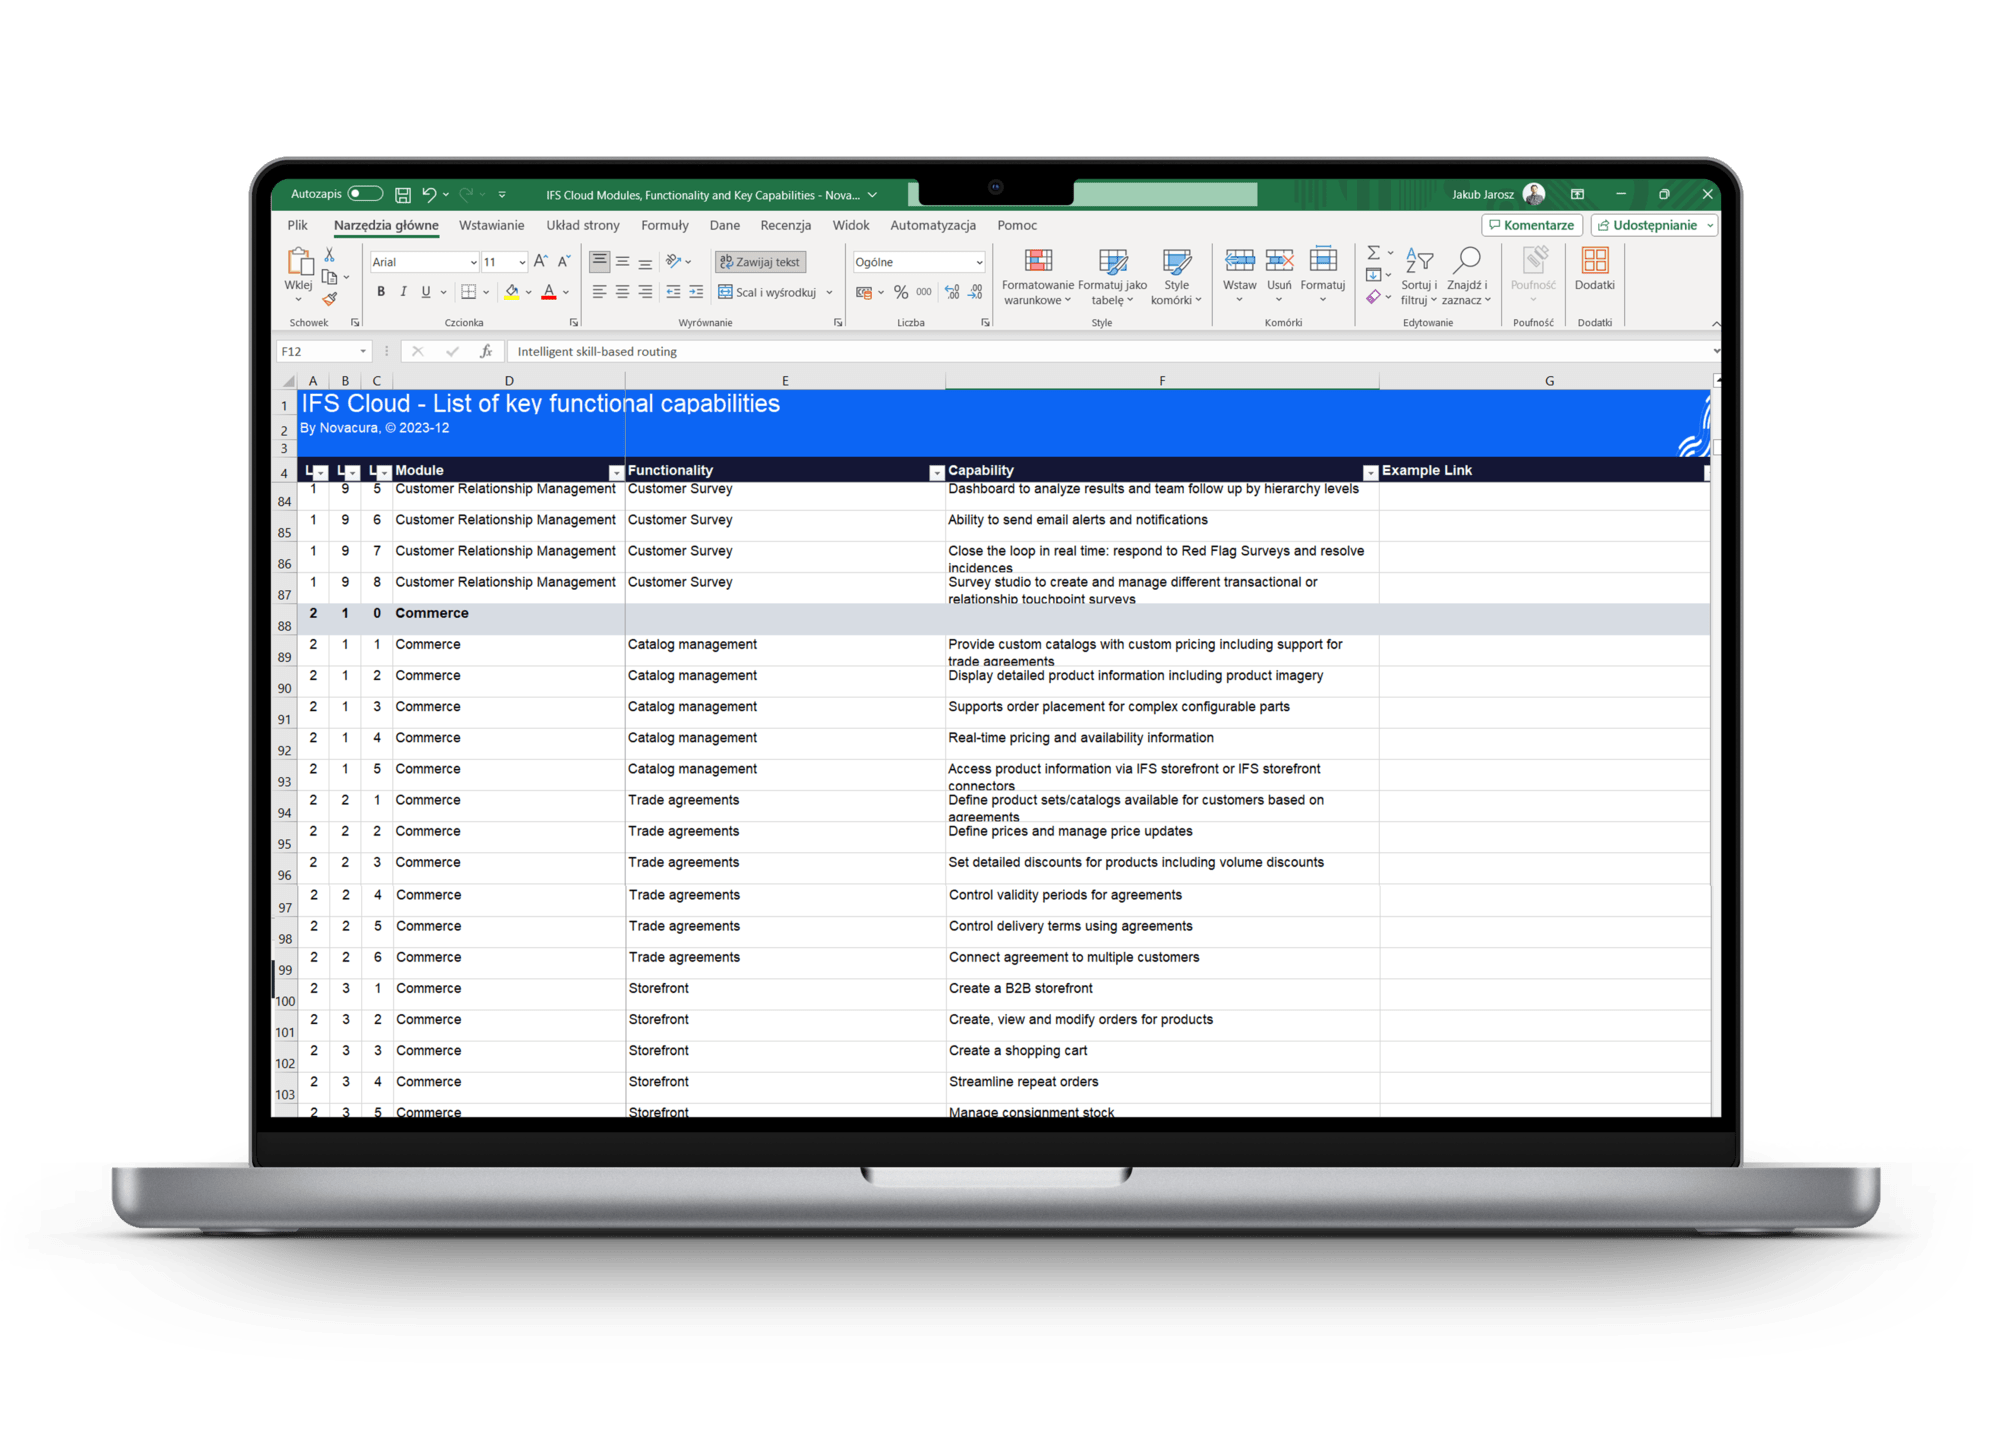Click the Komentarze button
This screenshot has height=1431, width=2000.
click(x=1531, y=225)
